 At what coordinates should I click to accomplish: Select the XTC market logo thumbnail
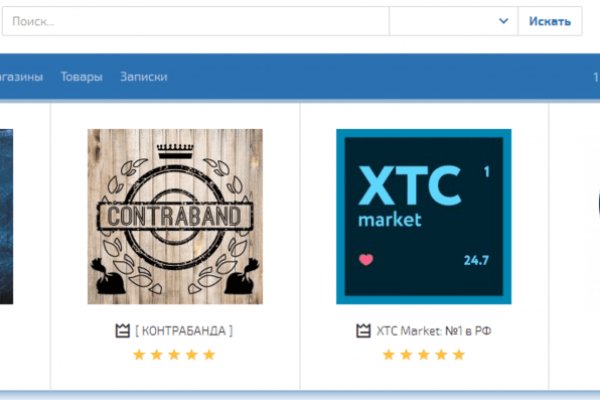[423, 216]
